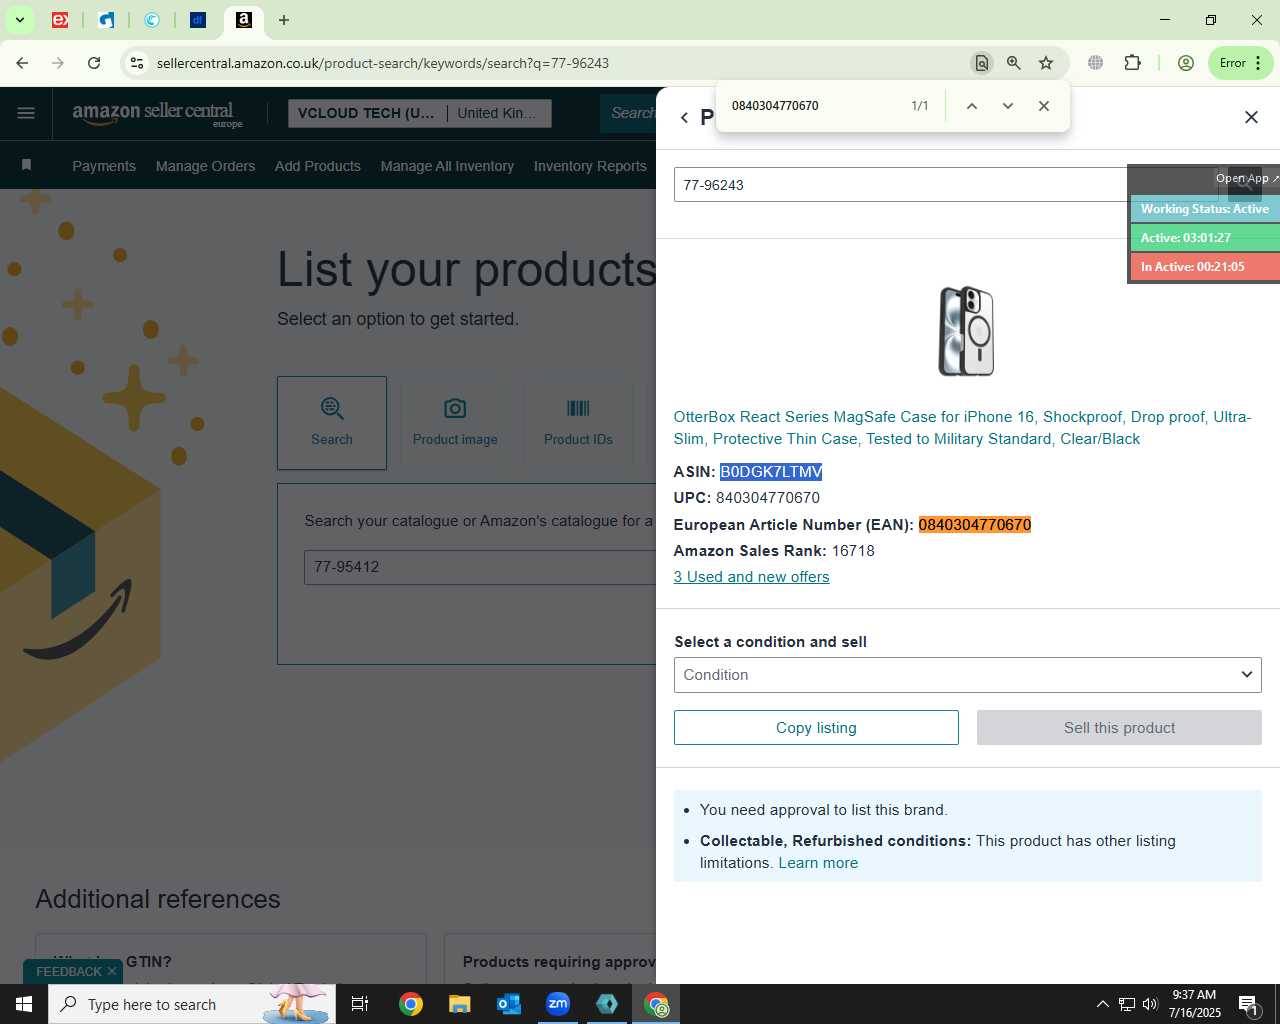Click the OtterBox case product thumbnail
The width and height of the screenshot is (1280, 1024).
click(x=966, y=331)
